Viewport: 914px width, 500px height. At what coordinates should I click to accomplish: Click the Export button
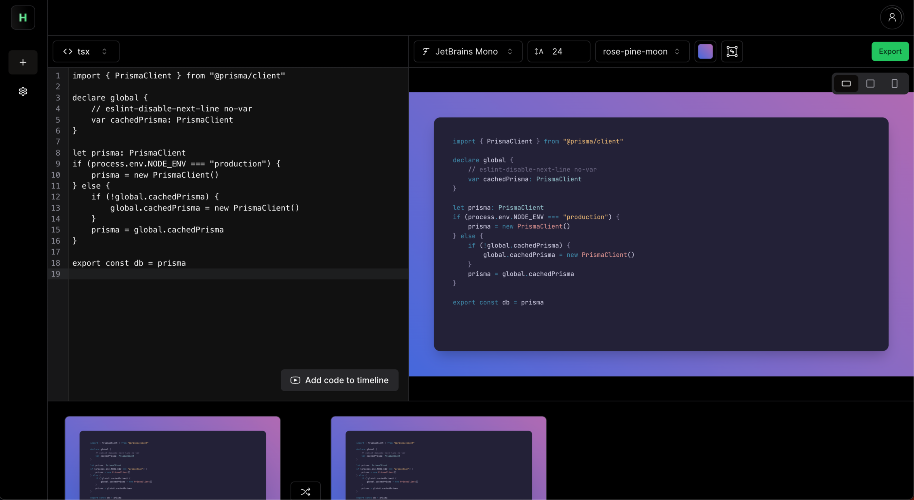(889, 51)
